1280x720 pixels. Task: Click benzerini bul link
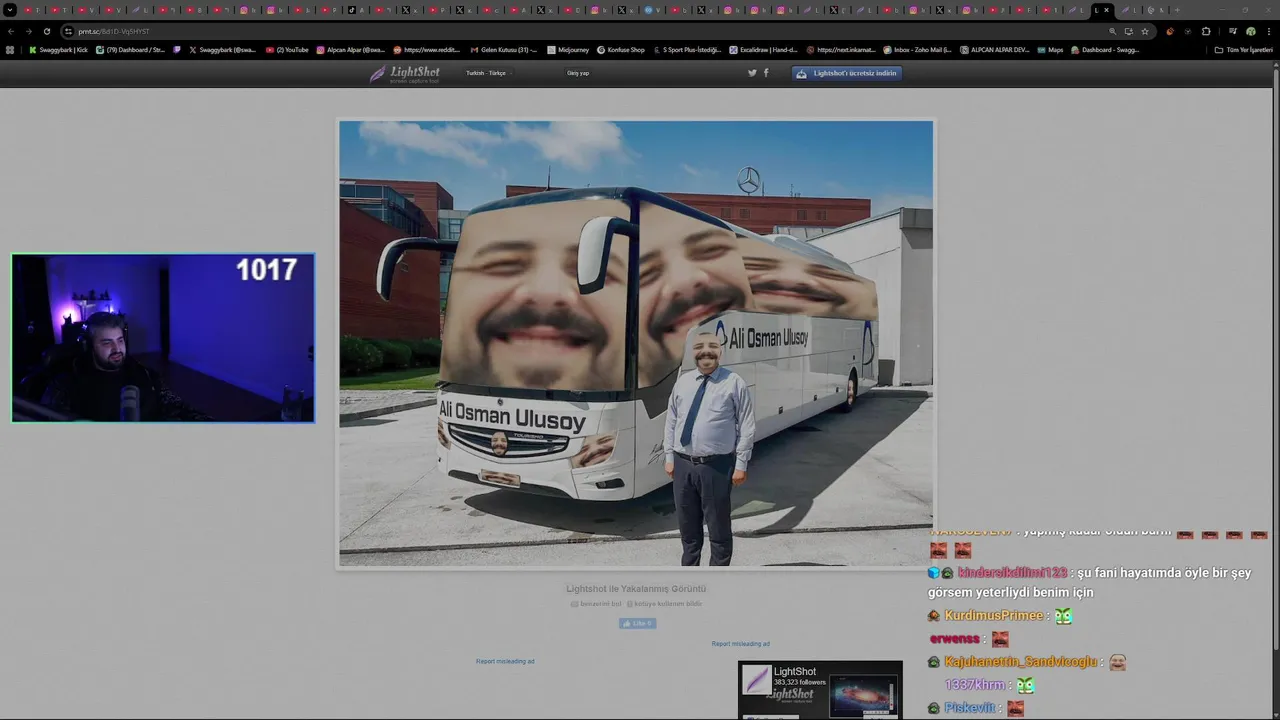597,603
